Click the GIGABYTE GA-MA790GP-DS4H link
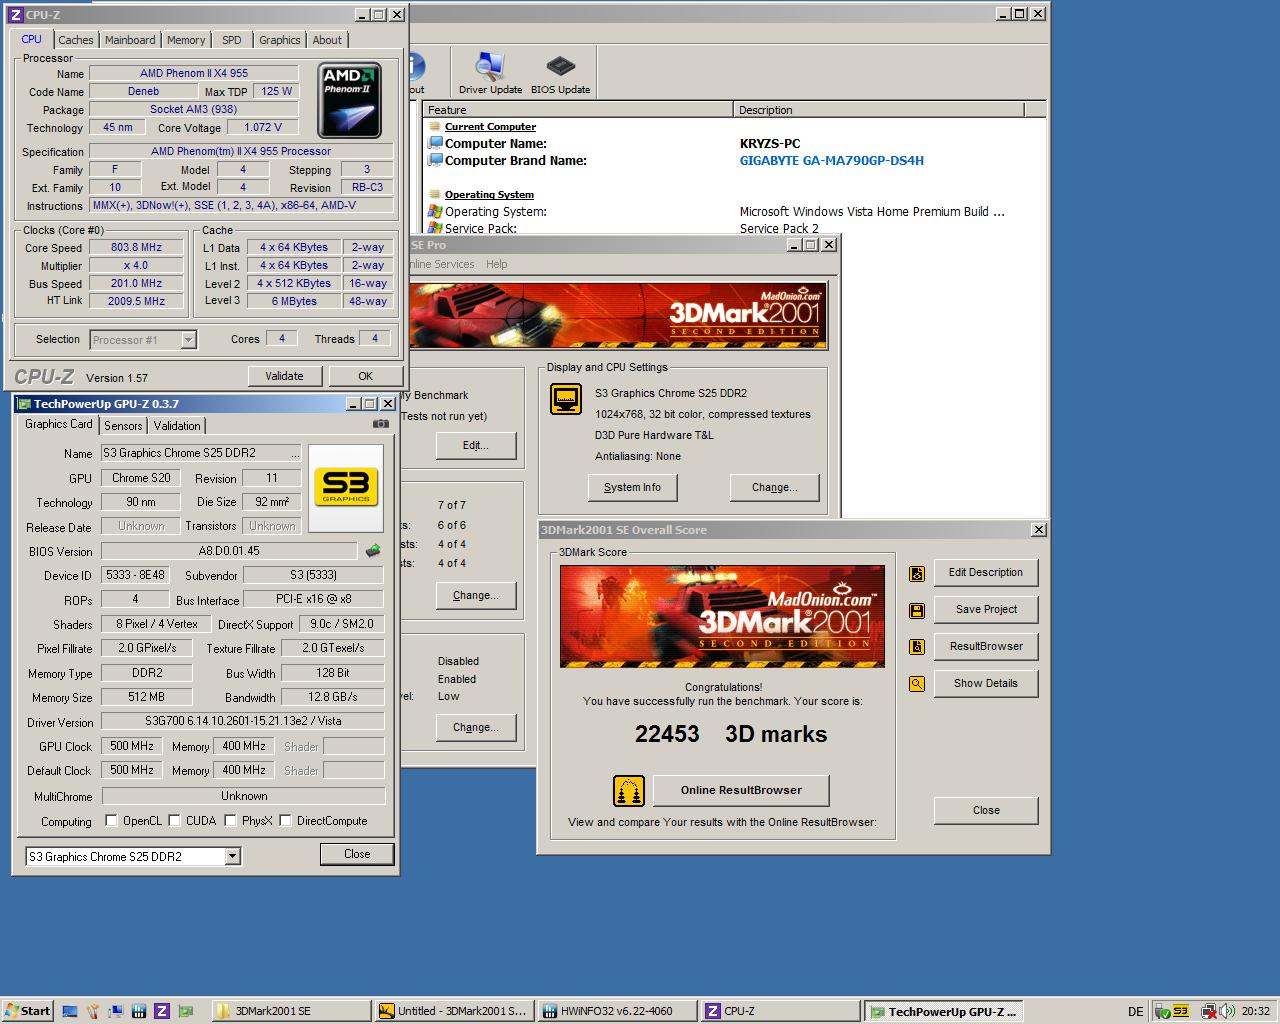 click(831, 161)
